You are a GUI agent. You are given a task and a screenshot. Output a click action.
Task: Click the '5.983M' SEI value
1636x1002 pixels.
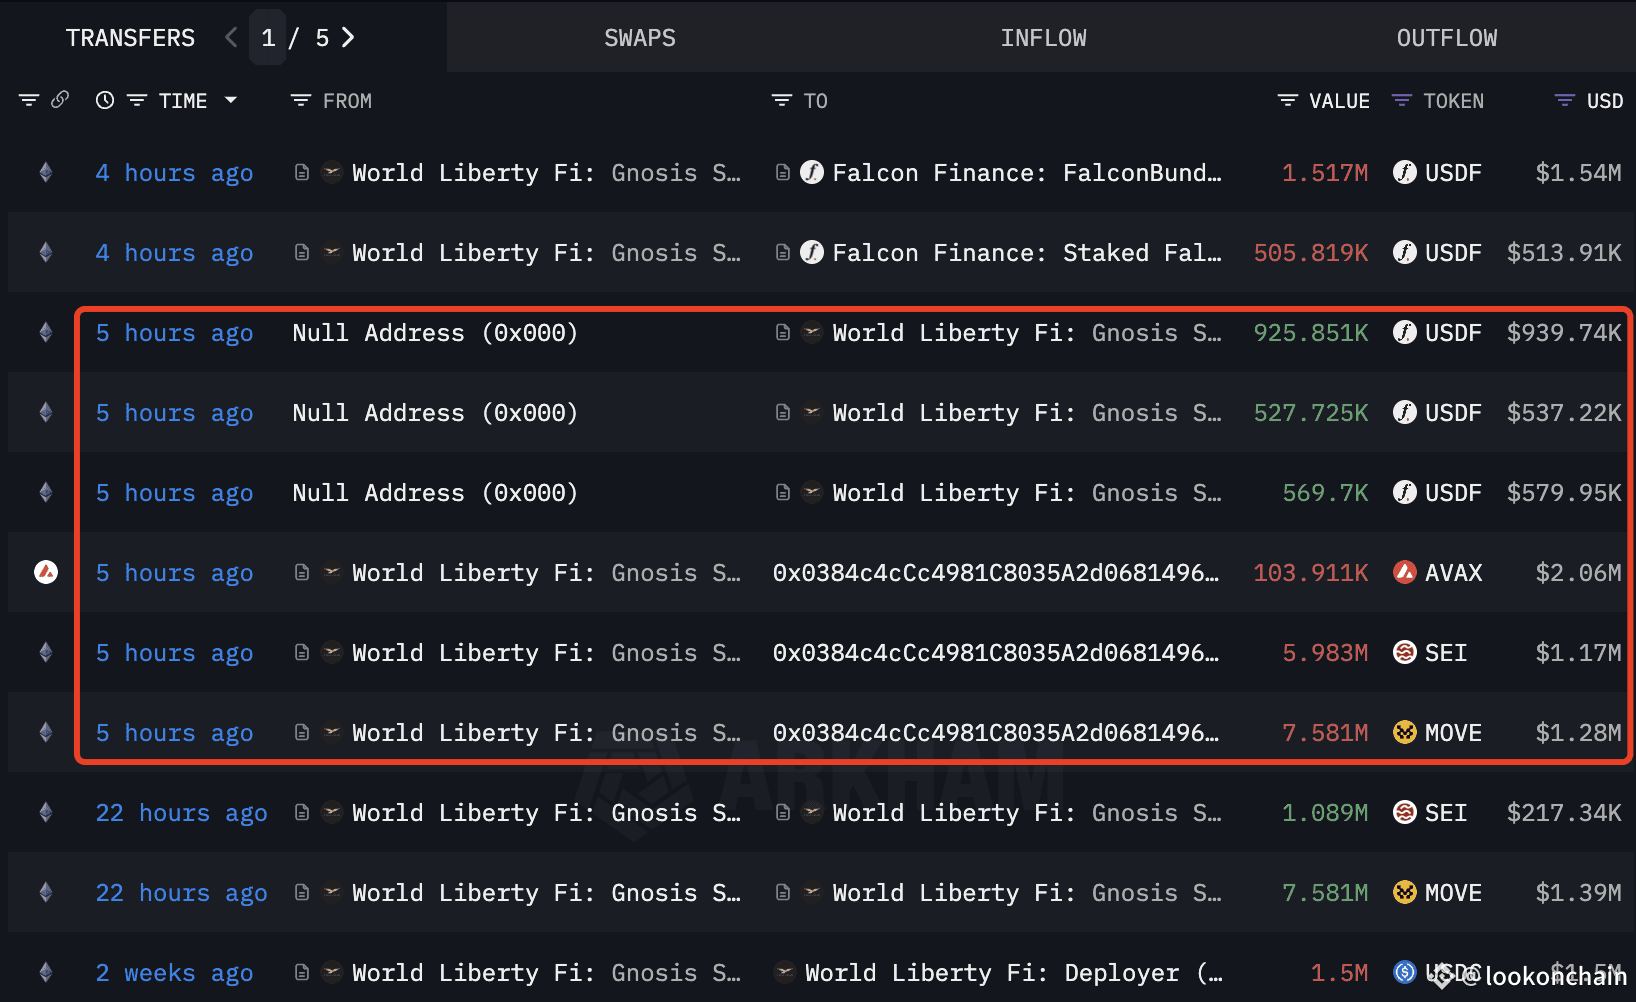(1325, 653)
